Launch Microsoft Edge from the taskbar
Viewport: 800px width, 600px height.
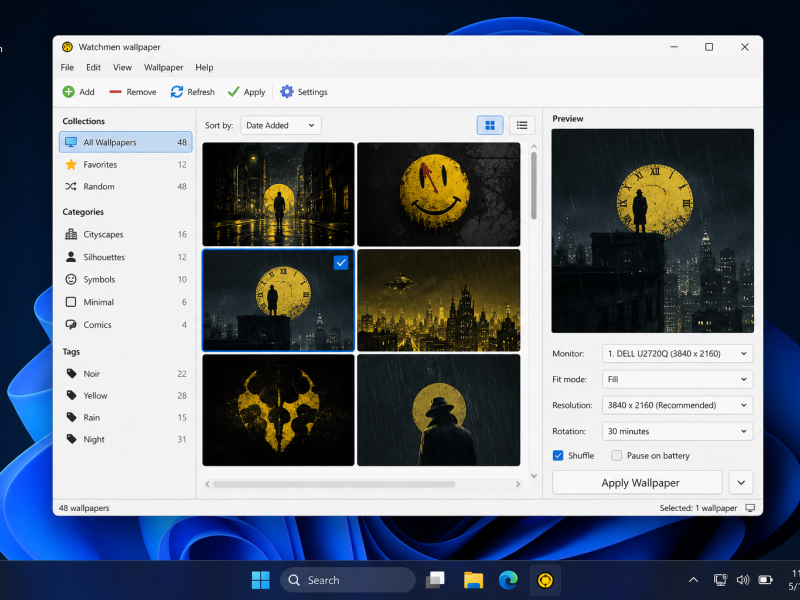pos(508,580)
